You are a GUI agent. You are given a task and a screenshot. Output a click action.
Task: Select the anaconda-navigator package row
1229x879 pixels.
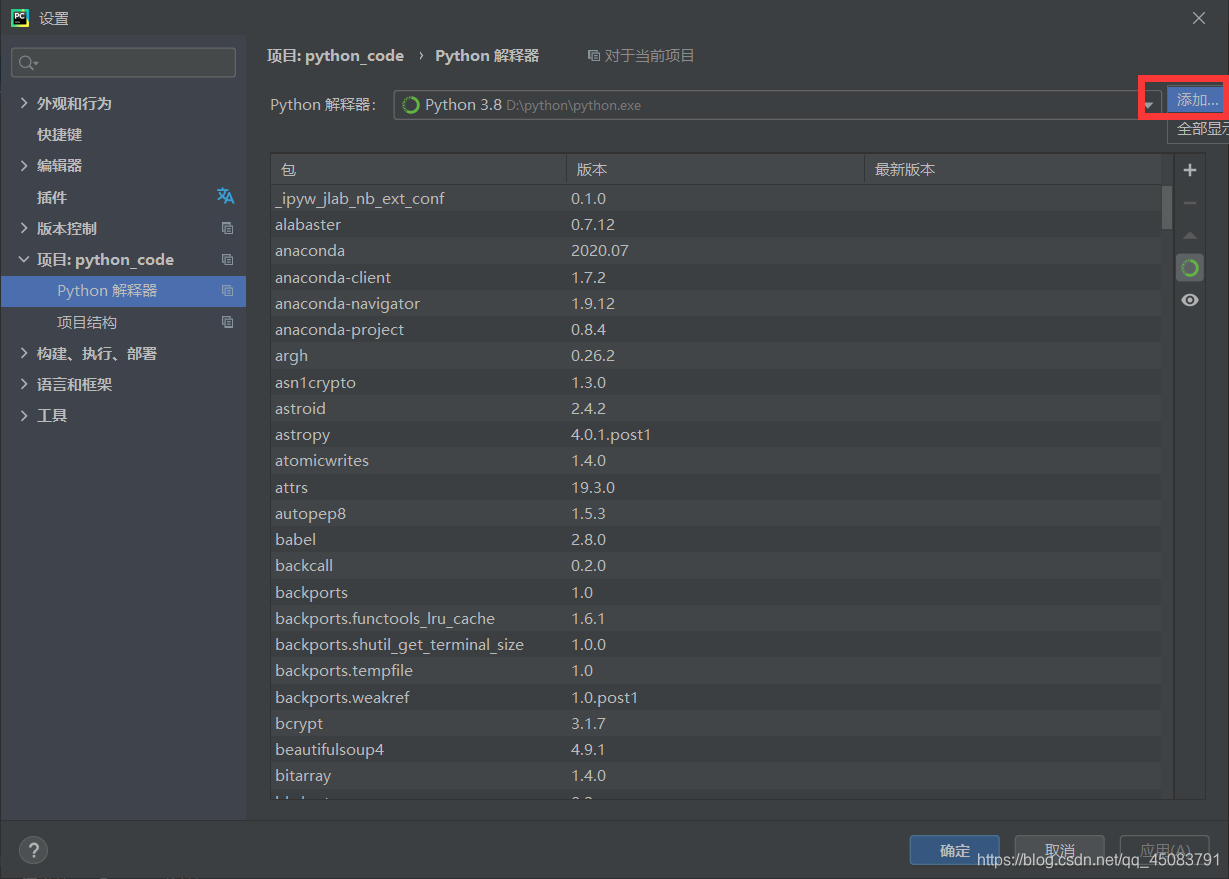716,303
